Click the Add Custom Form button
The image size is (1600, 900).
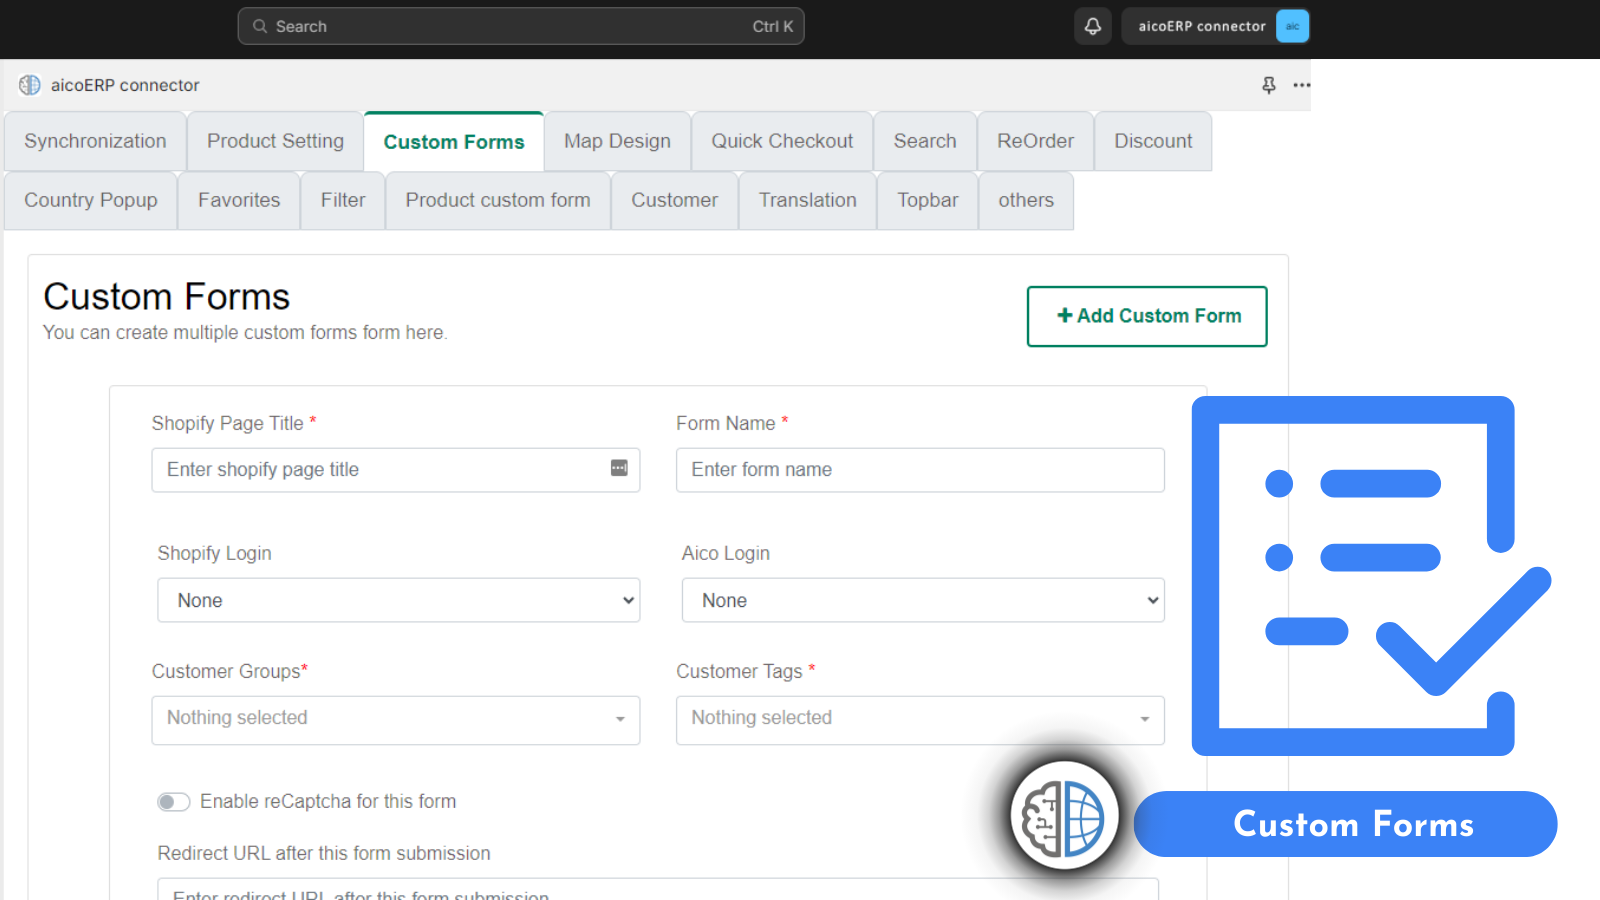1147,316
